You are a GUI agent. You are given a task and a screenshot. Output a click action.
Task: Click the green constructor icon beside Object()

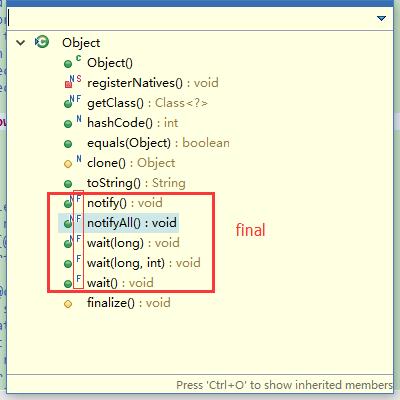click(x=68, y=64)
